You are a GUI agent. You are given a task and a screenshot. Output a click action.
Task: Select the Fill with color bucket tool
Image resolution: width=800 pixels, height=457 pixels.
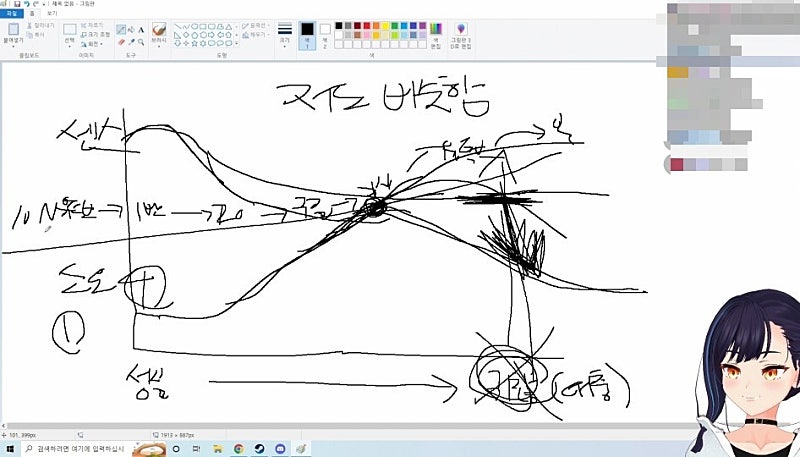click(131, 30)
